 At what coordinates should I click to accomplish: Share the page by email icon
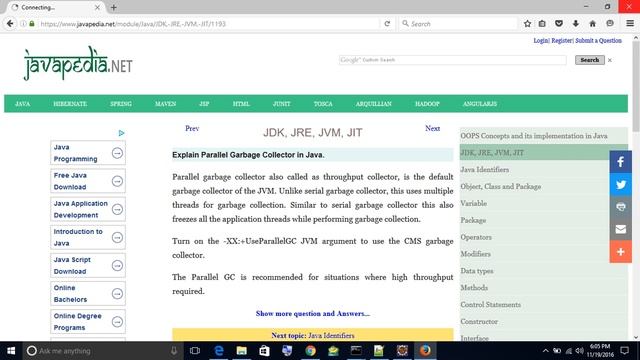[620, 229]
